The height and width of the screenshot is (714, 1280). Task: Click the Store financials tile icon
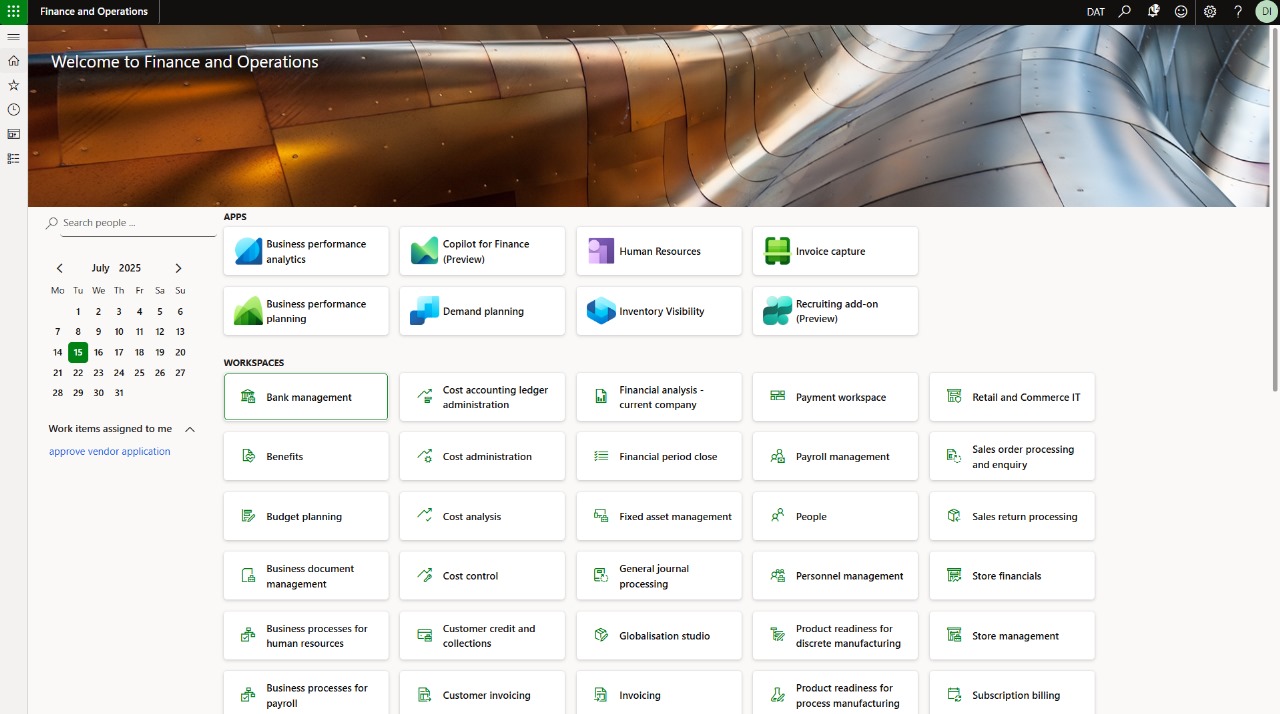[954, 576]
